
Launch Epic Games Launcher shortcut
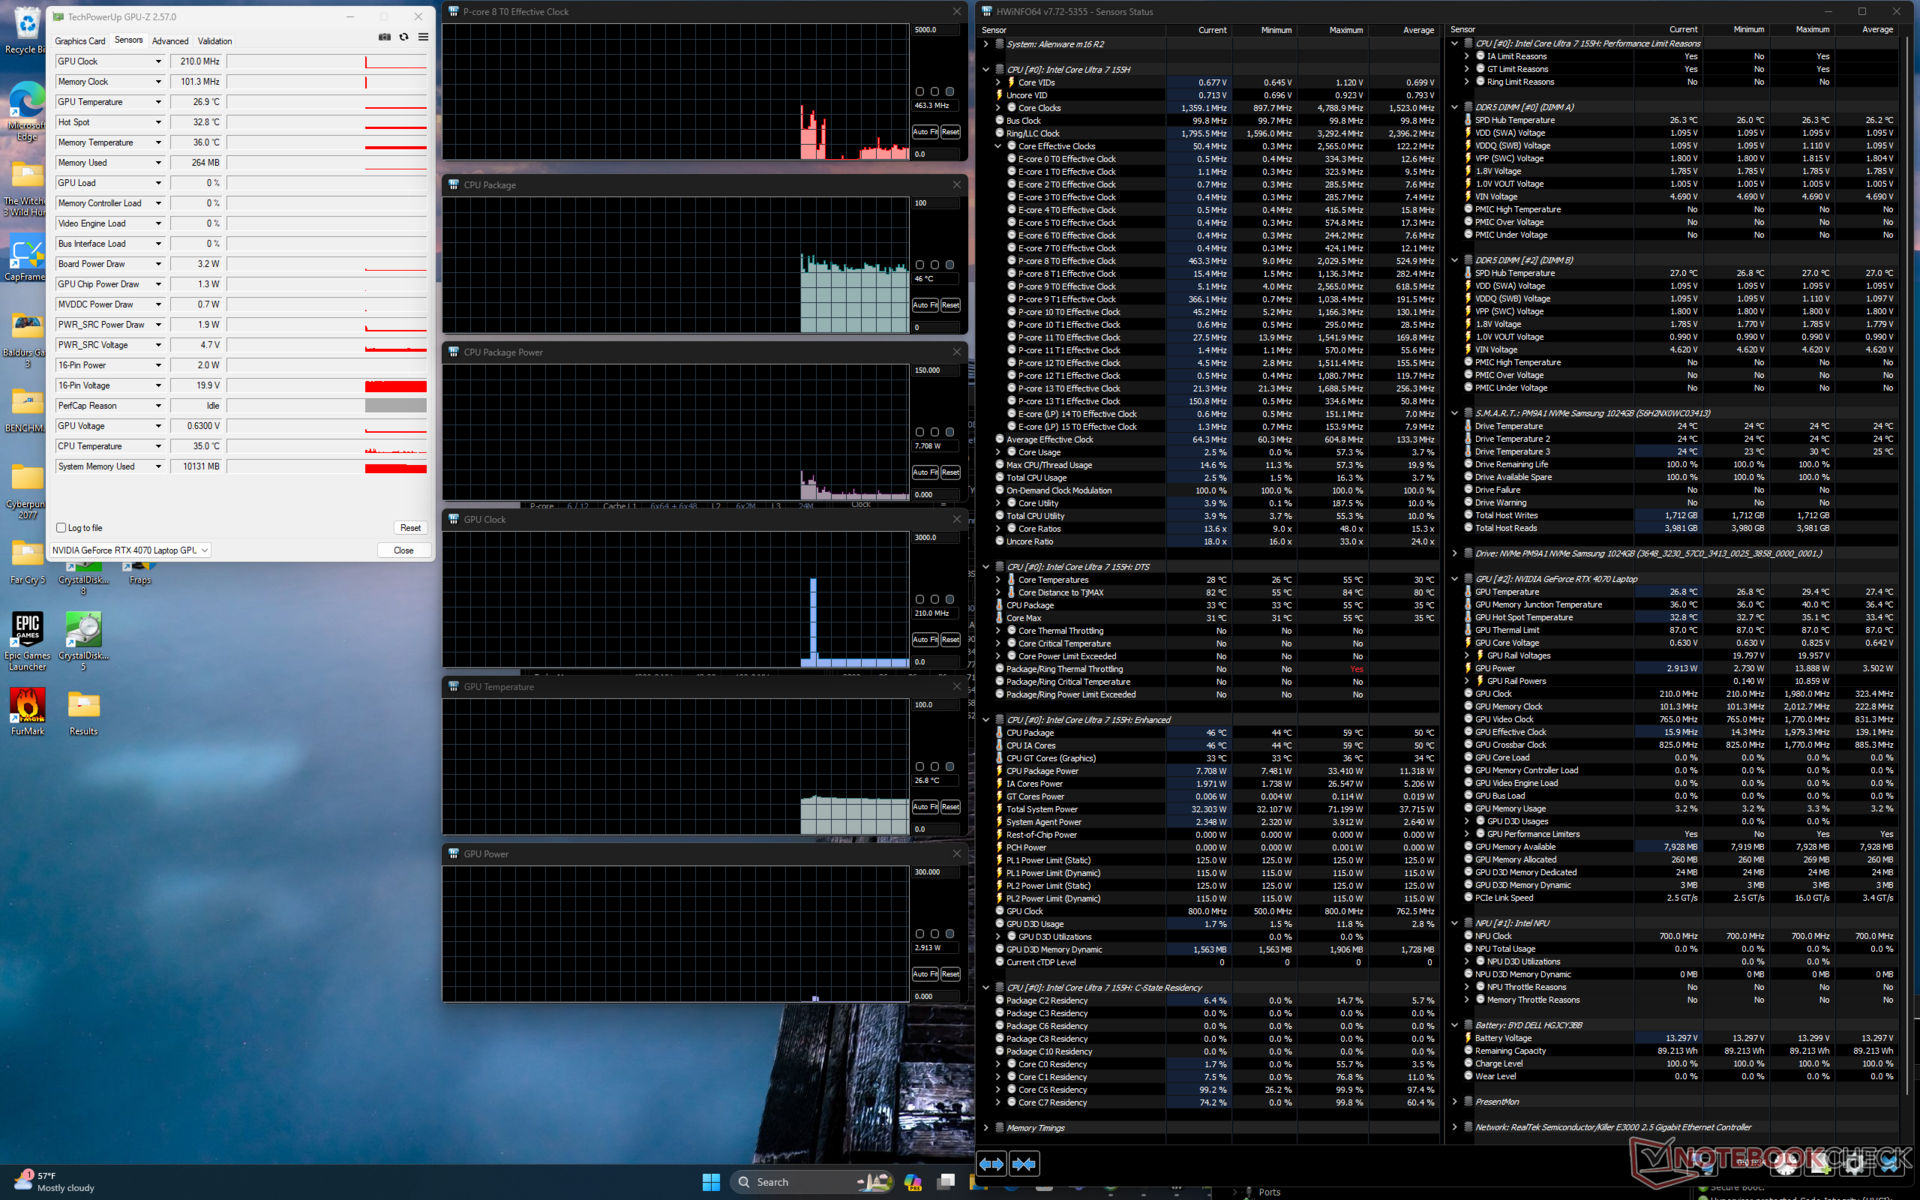coord(27,640)
